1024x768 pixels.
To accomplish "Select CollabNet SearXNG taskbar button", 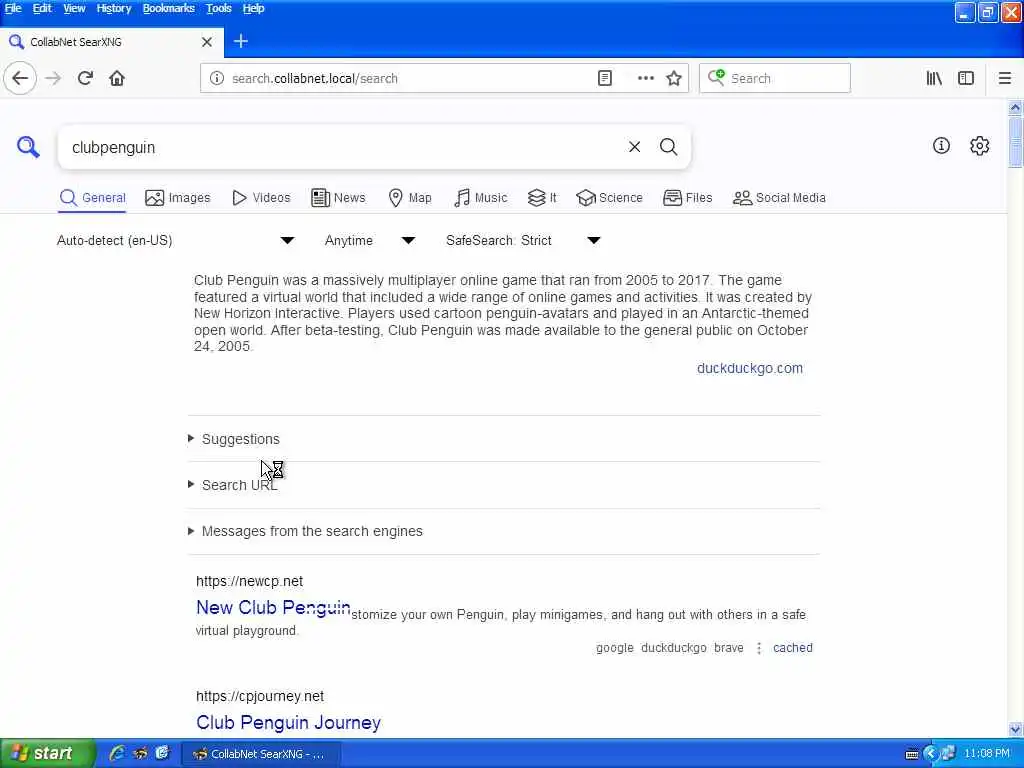I will [260, 754].
